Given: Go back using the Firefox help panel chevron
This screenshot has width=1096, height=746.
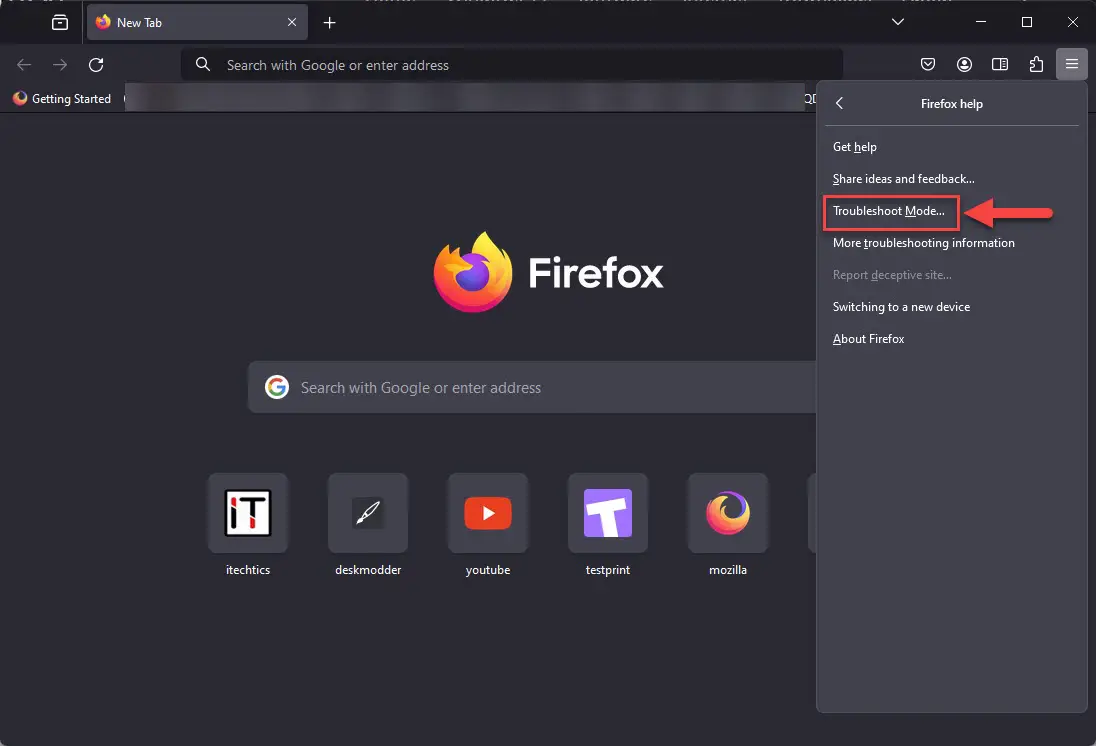Looking at the screenshot, I should 839,103.
